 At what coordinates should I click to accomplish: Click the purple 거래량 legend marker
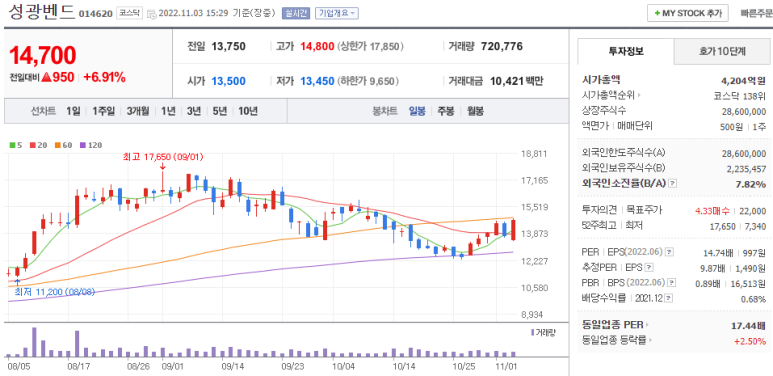[x=532, y=333]
